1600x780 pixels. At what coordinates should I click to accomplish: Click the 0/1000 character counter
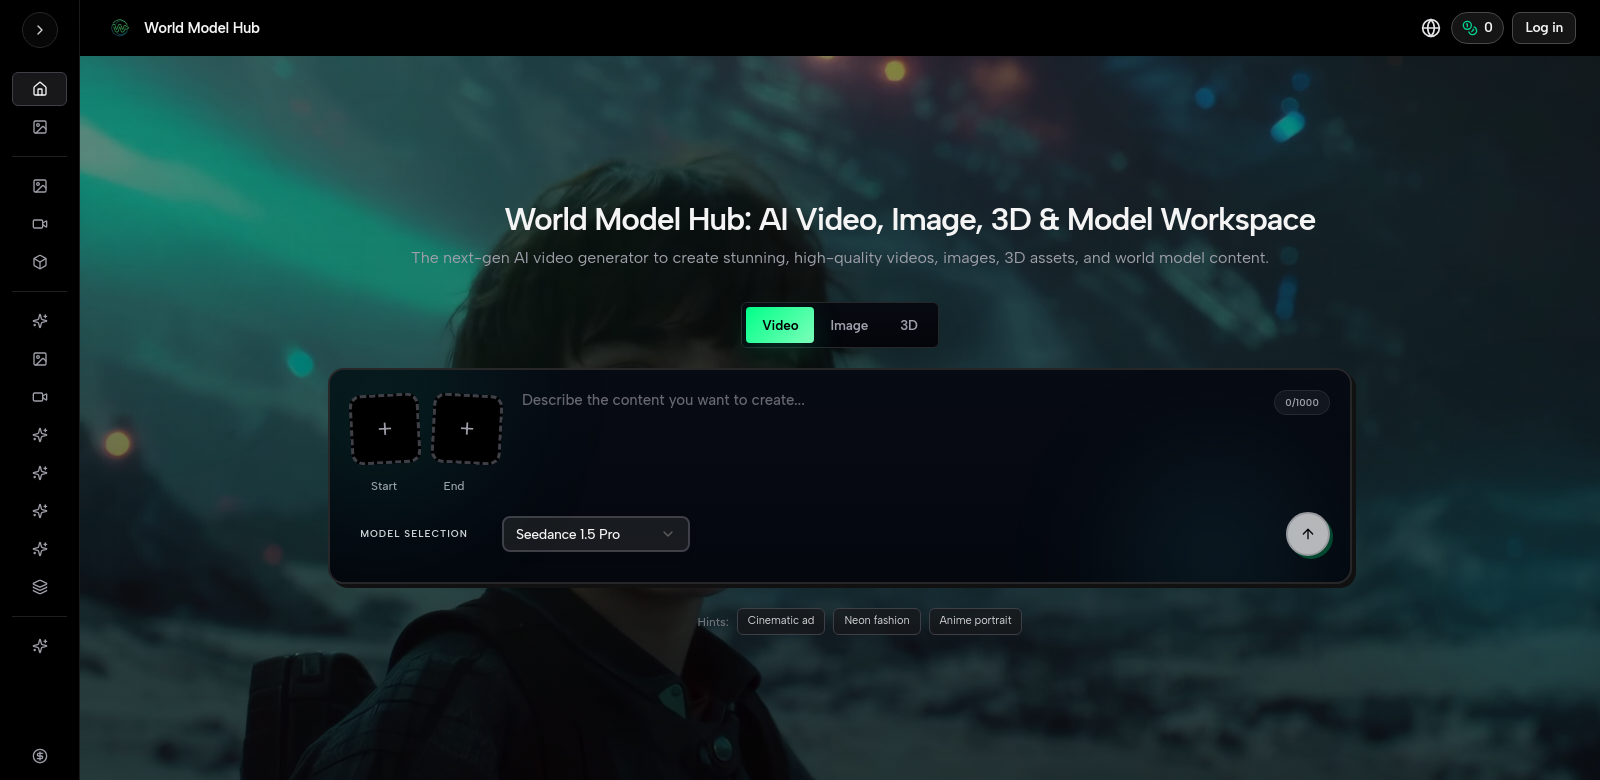[x=1302, y=402]
